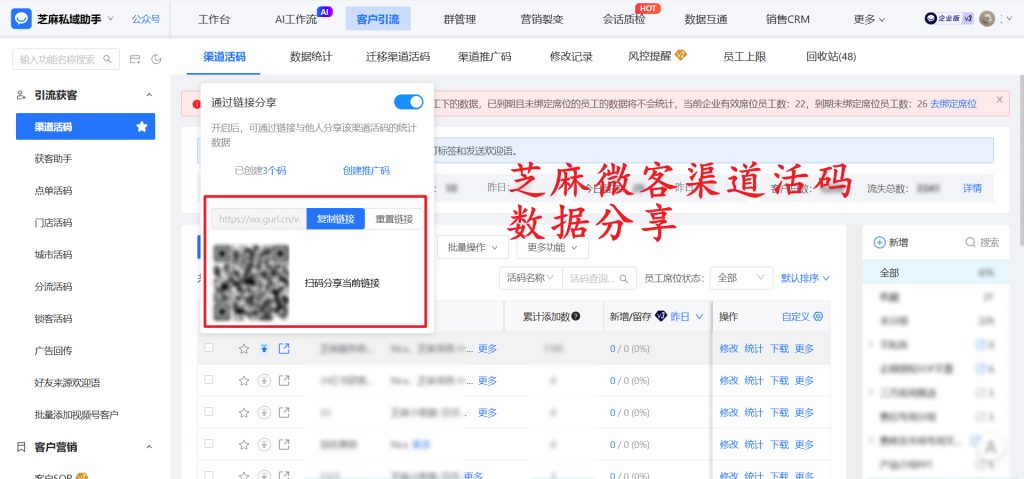The height and width of the screenshot is (479, 1024).
Task: Click blue pin-to-top icon in first row
Action: (264, 349)
